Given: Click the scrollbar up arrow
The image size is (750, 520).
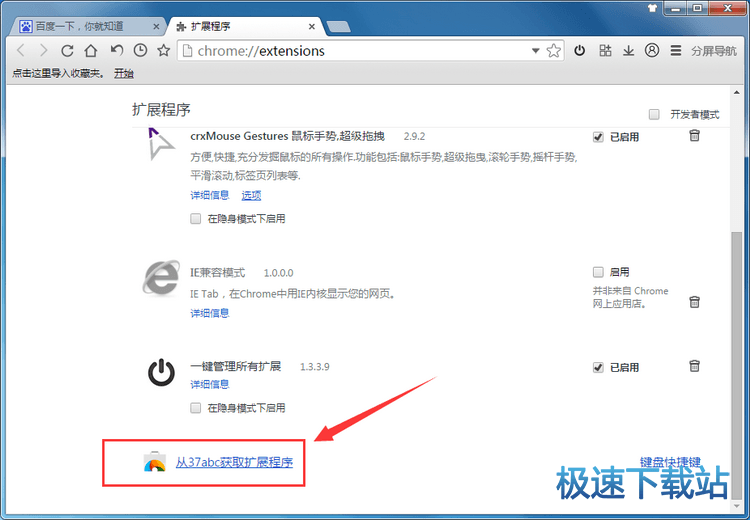Looking at the screenshot, I should pyautogui.click(x=737, y=93).
